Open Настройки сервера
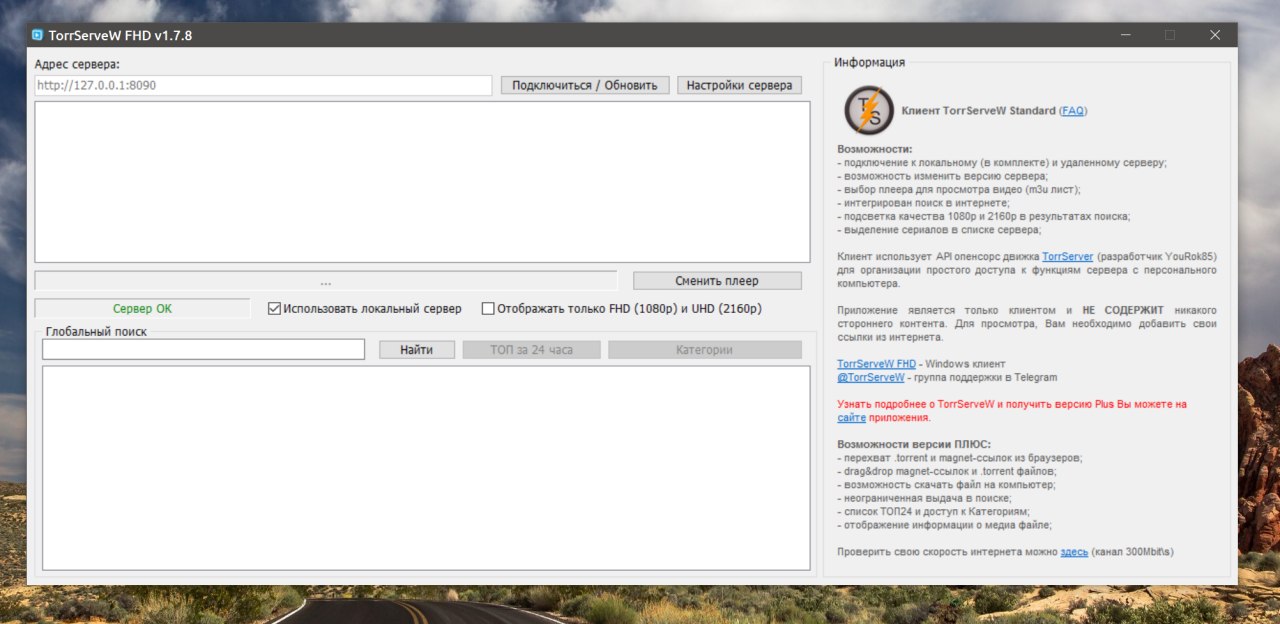 point(739,85)
